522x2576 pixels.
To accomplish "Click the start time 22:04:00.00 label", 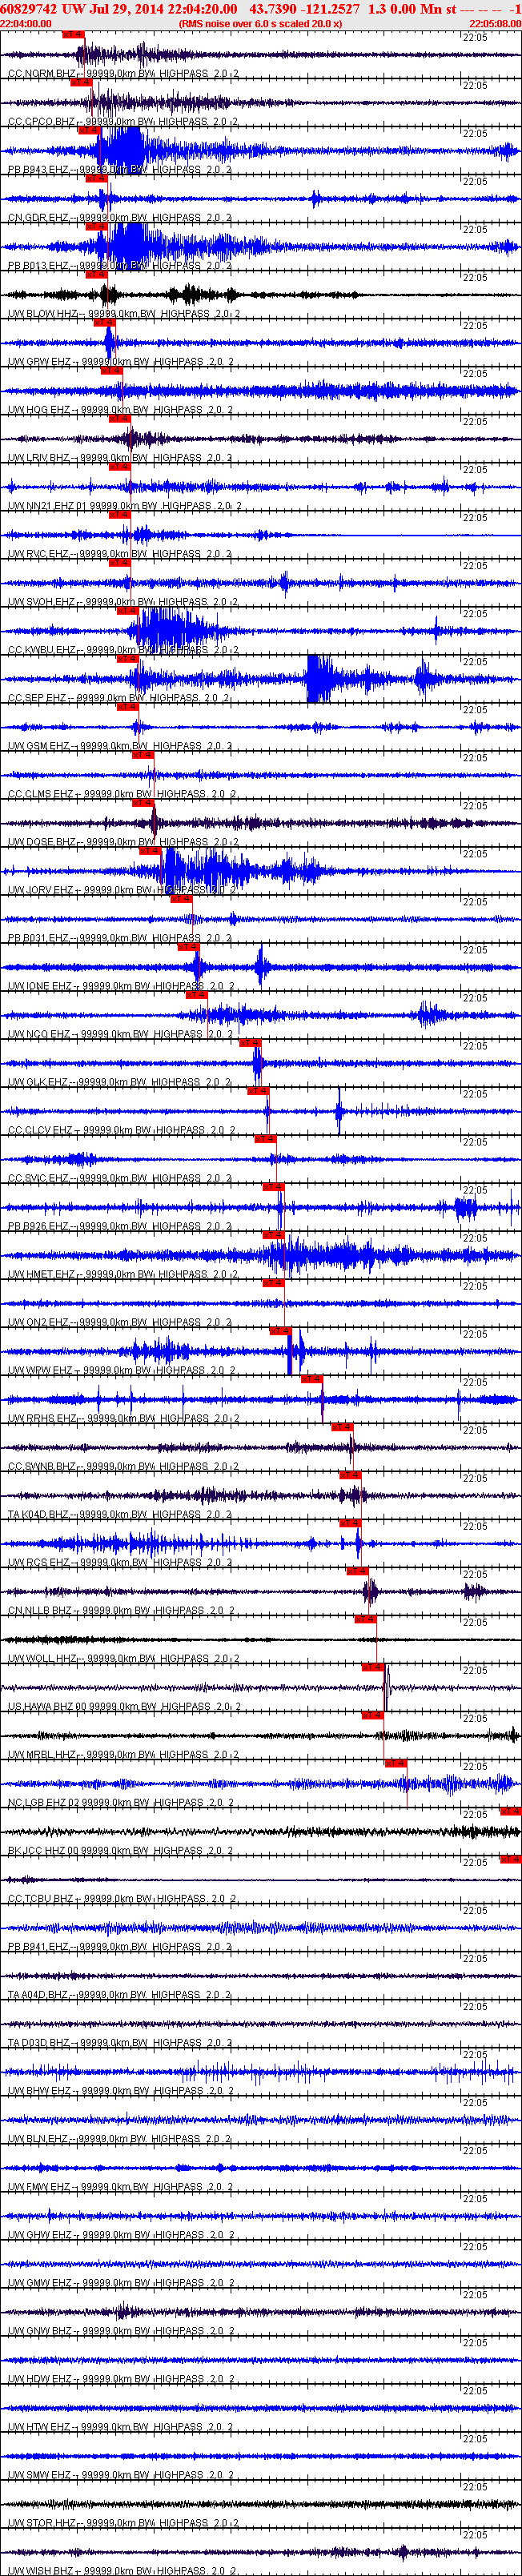I will click(x=26, y=23).
